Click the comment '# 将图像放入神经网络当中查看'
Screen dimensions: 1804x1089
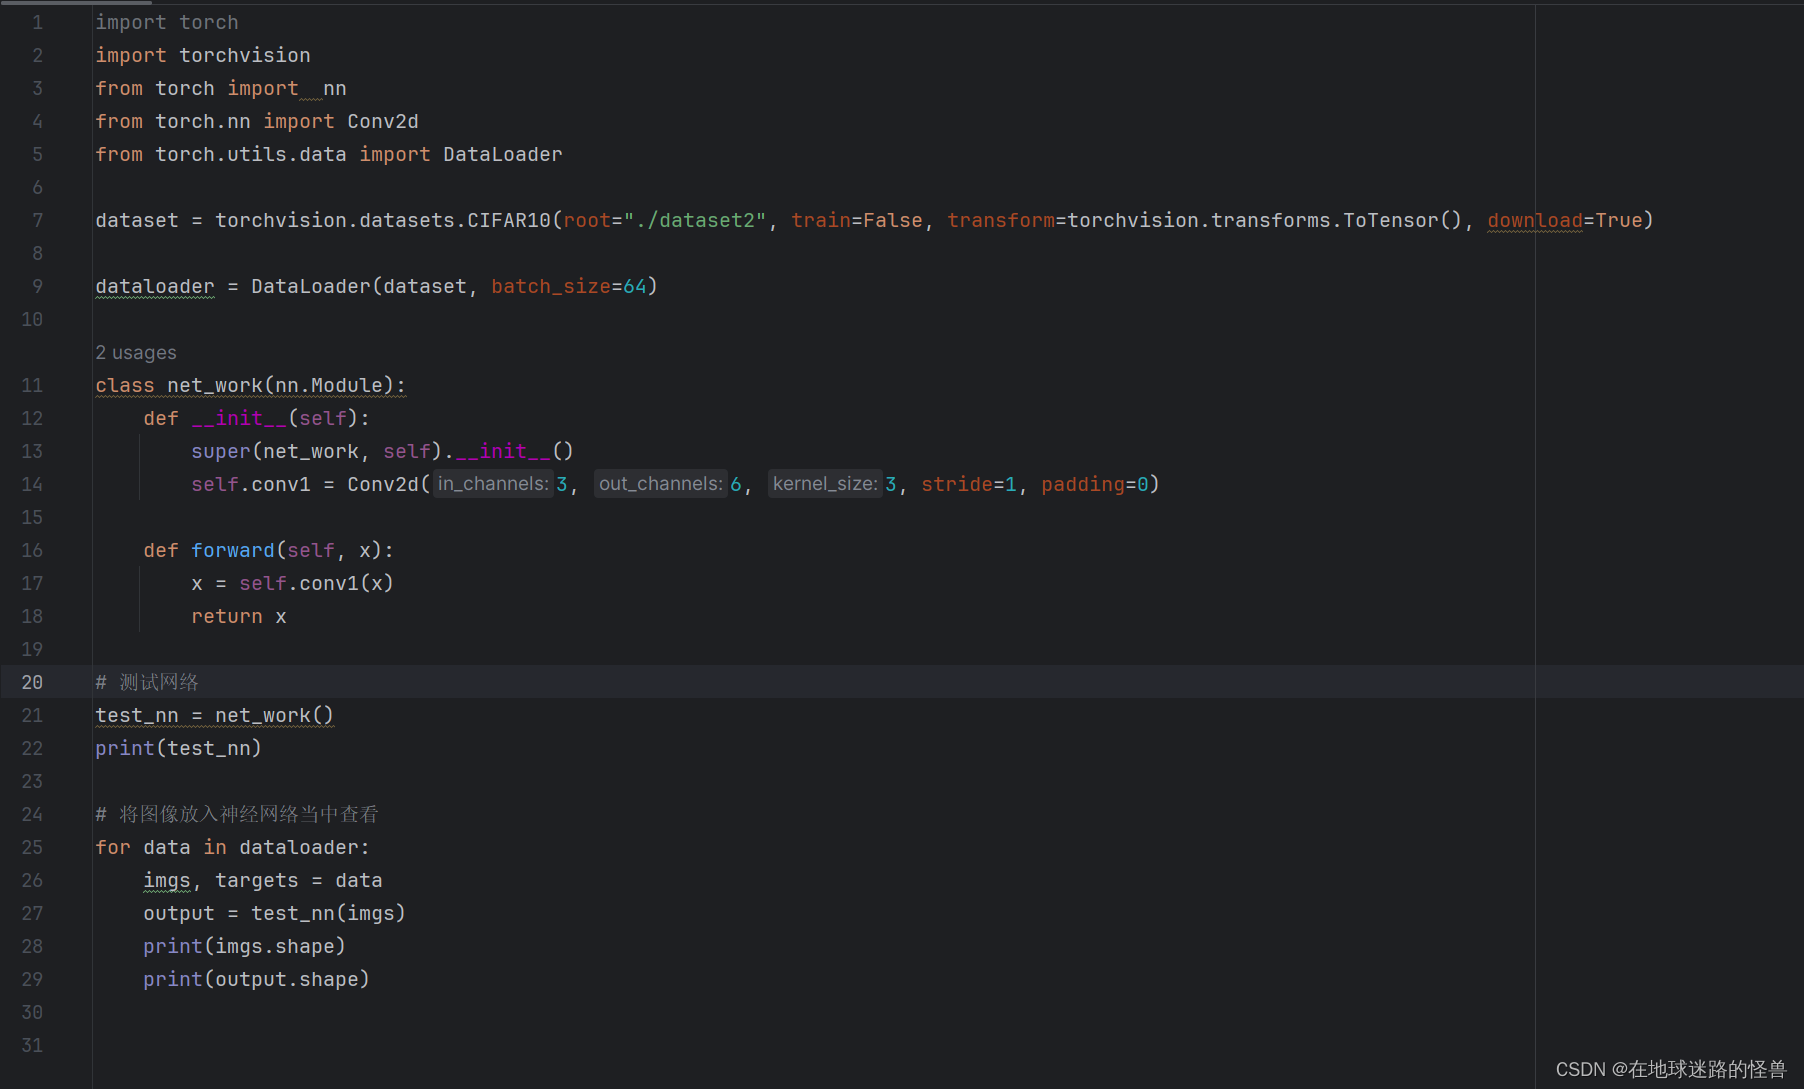(x=237, y=814)
